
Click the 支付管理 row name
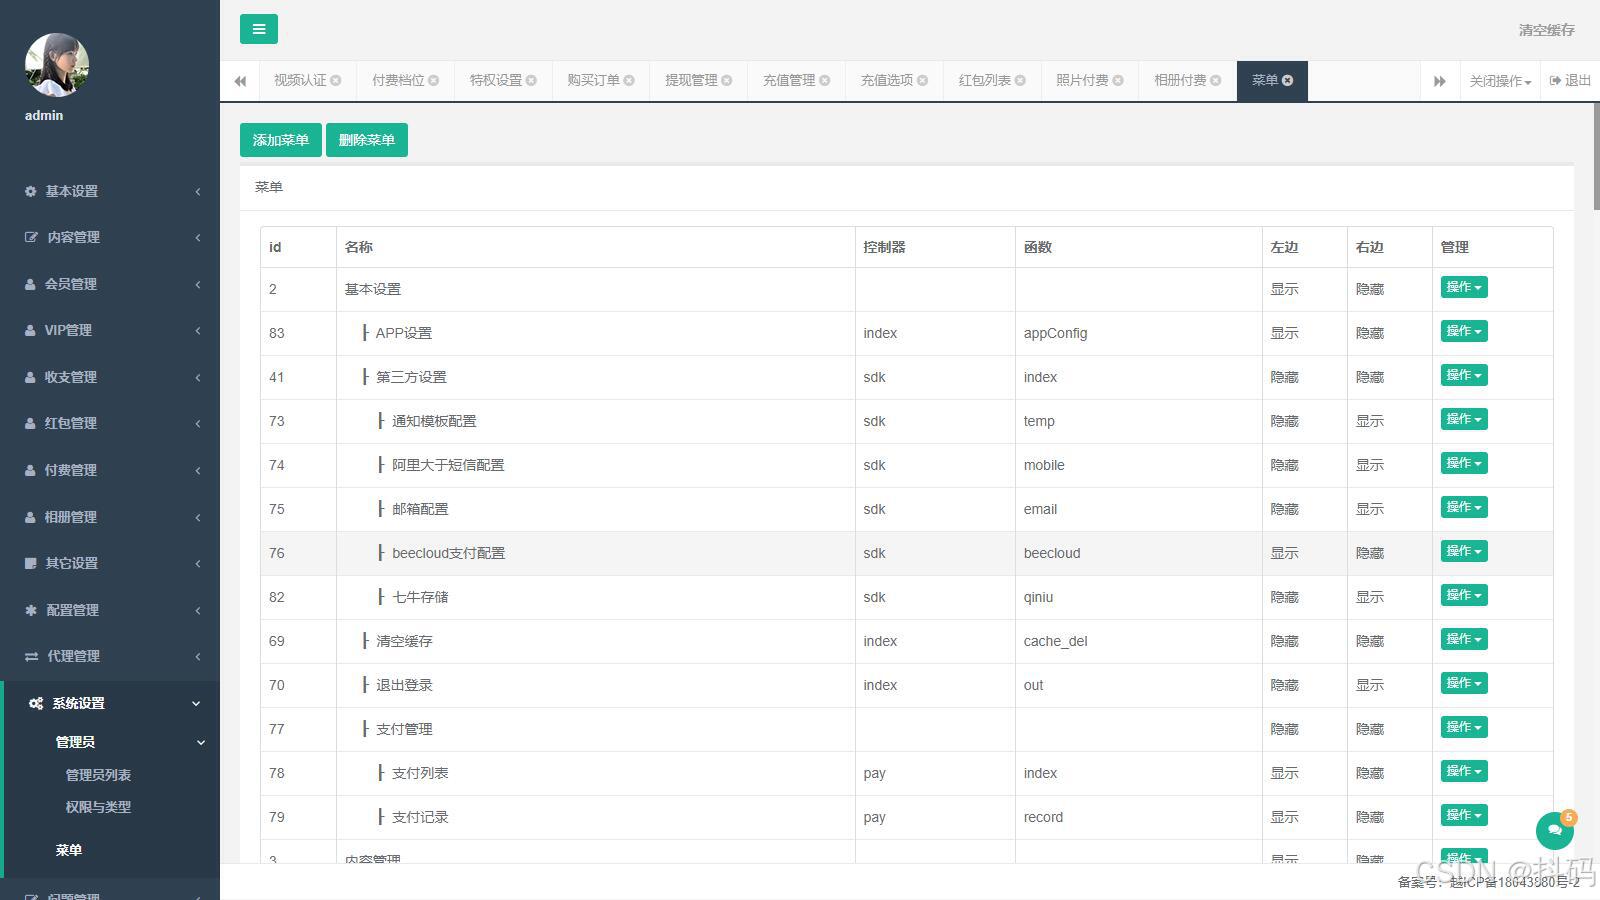tap(404, 729)
